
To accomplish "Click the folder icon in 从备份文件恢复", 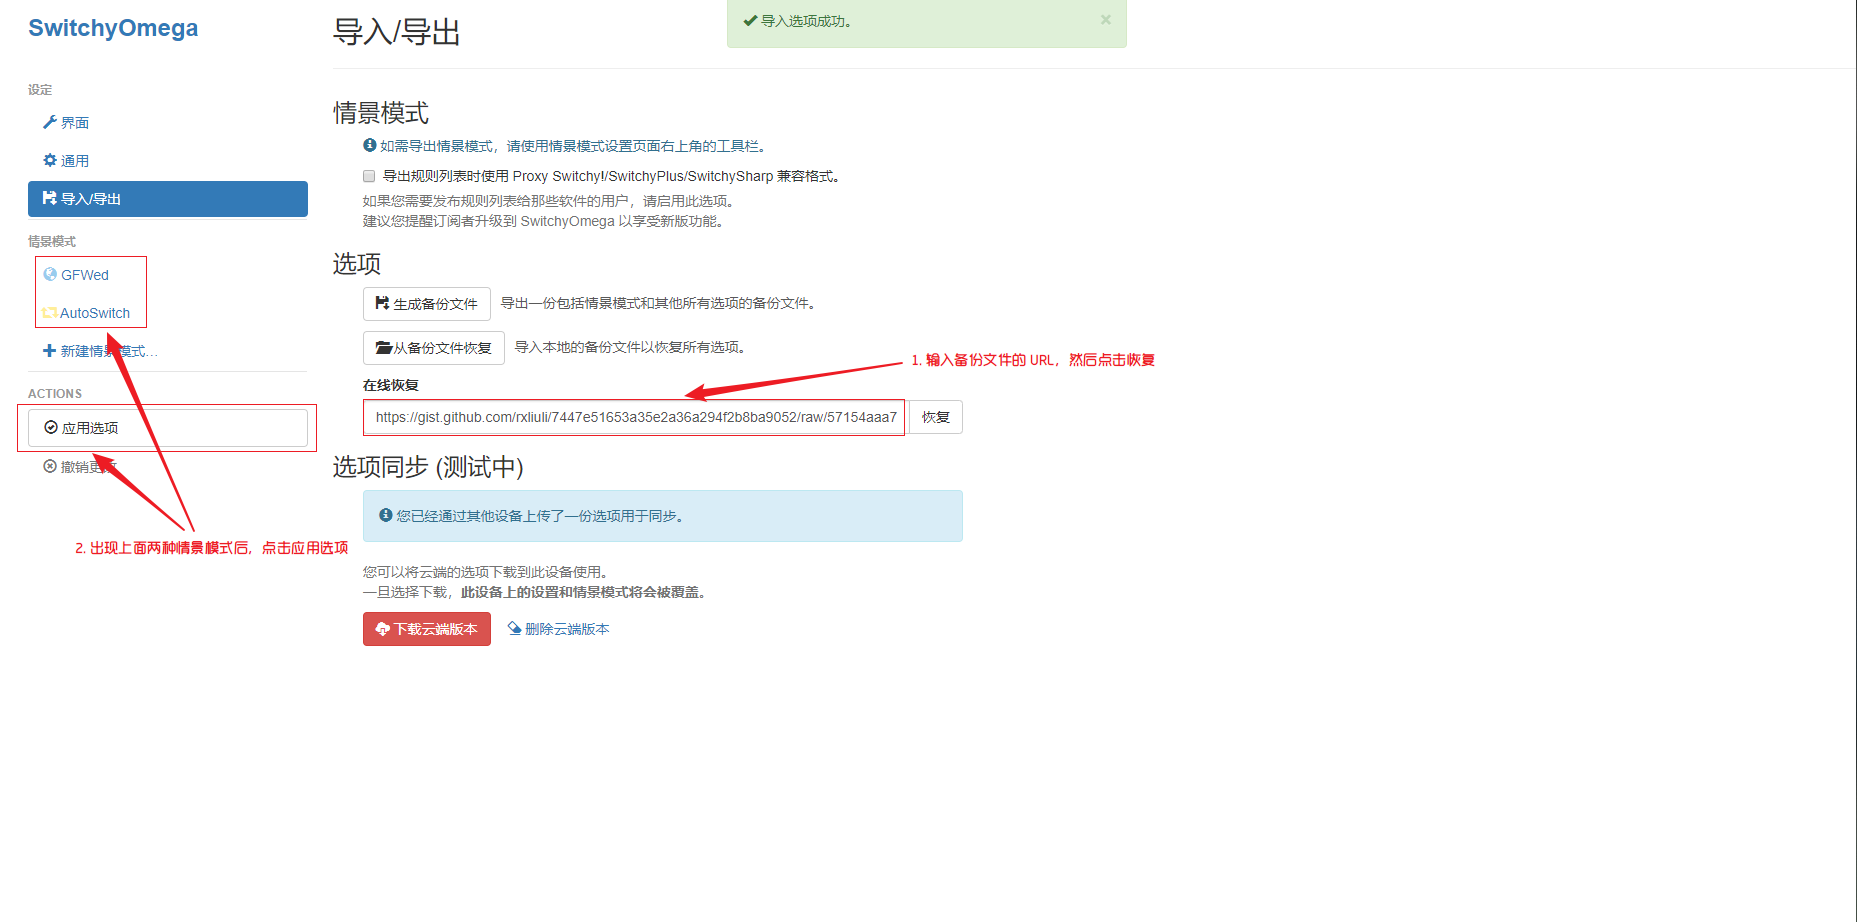I will (x=383, y=348).
